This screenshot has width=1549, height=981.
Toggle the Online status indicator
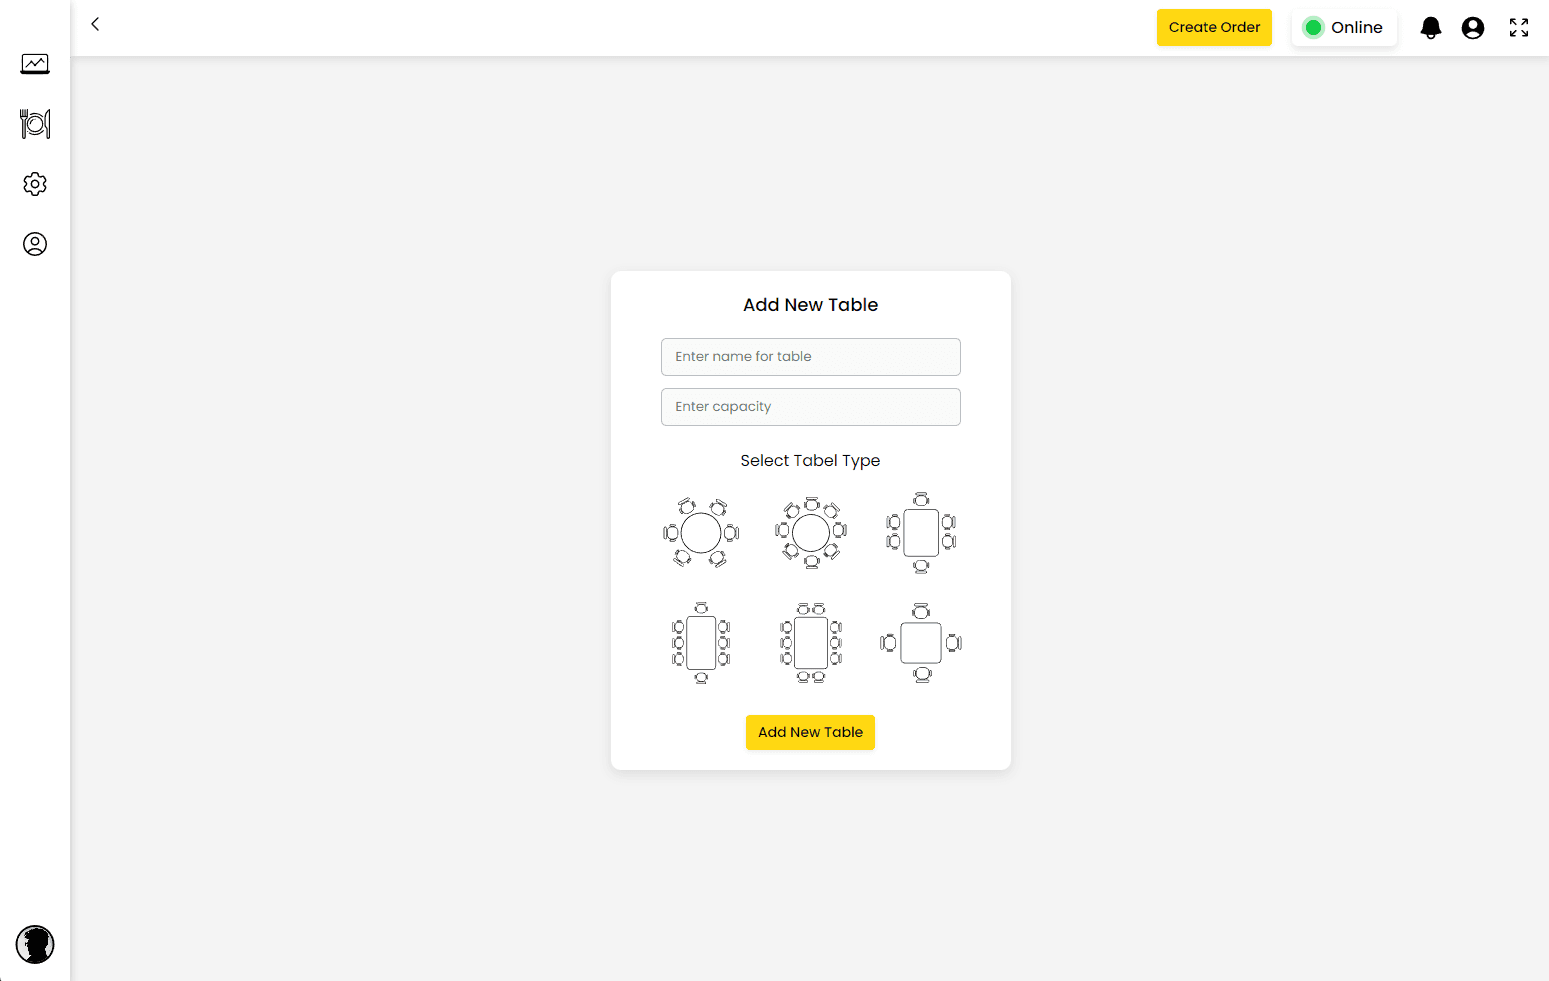1344,28
